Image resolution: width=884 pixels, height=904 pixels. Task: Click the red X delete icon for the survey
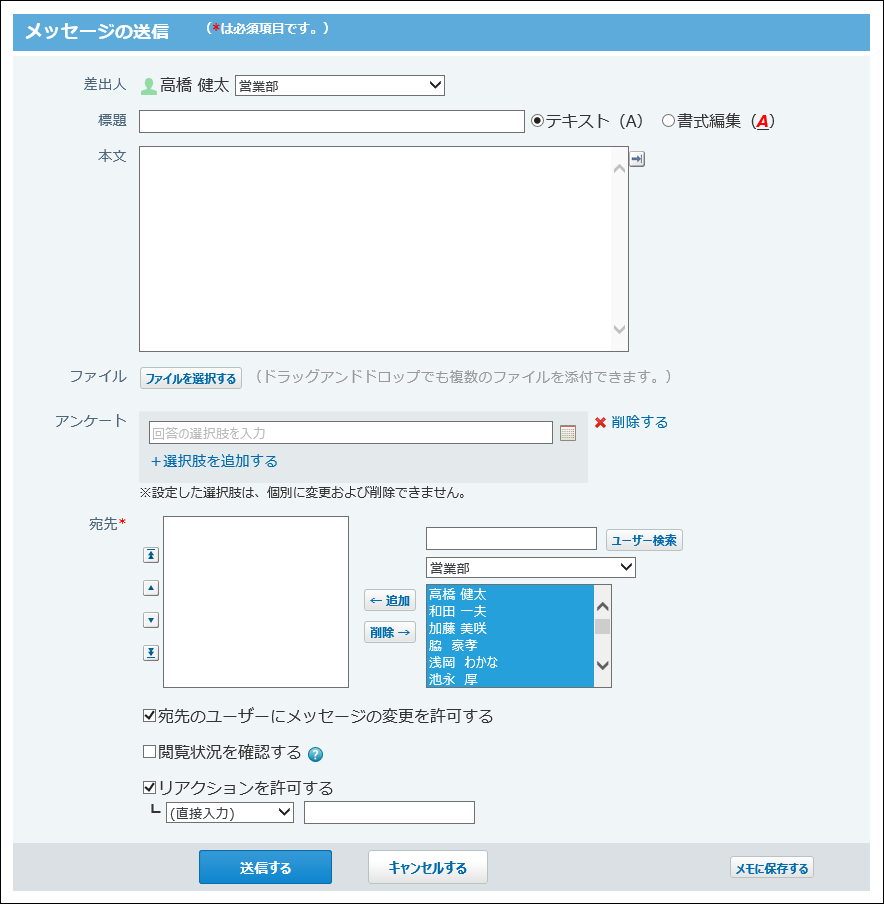(x=600, y=422)
